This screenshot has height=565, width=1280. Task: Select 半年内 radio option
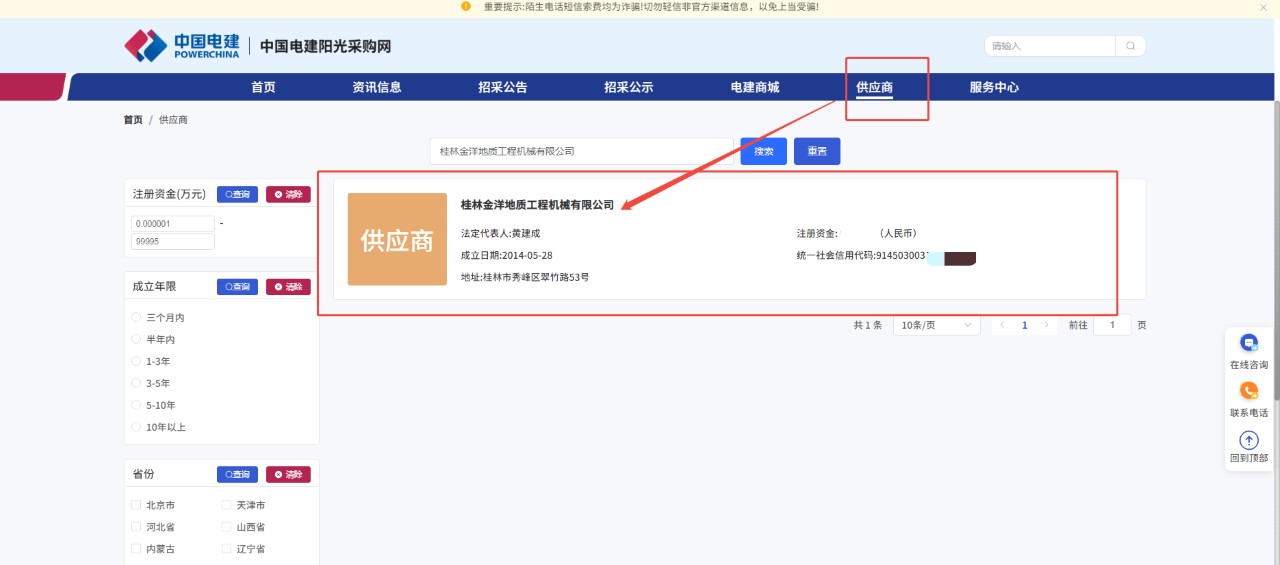click(x=136, y=339)
